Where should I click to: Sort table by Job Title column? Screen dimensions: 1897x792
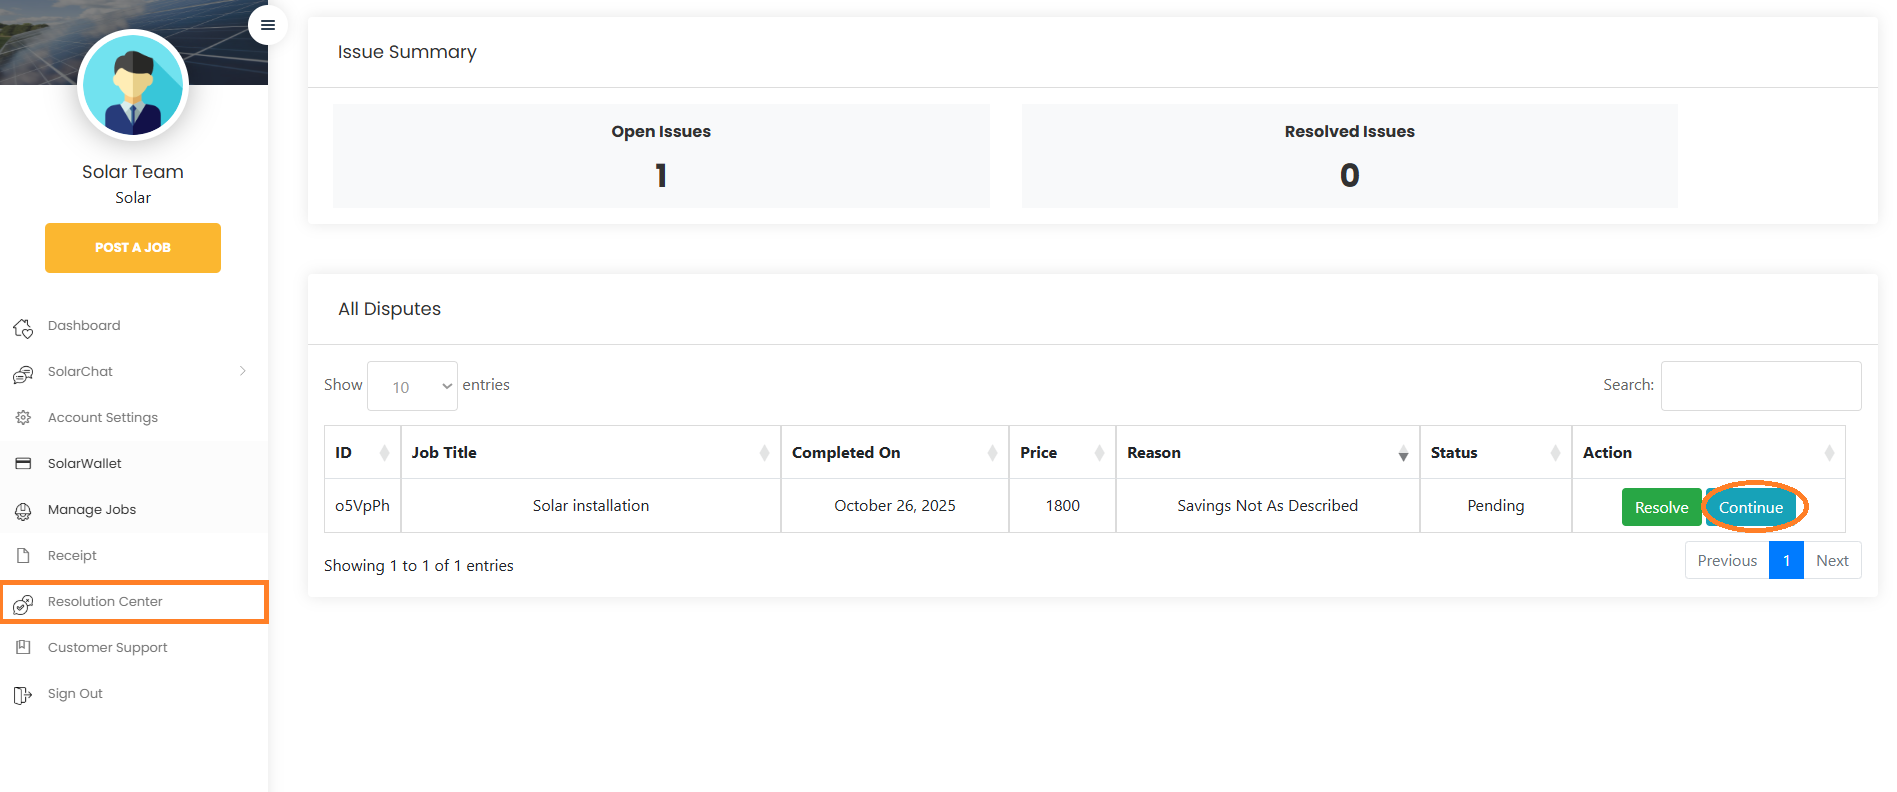590,453
